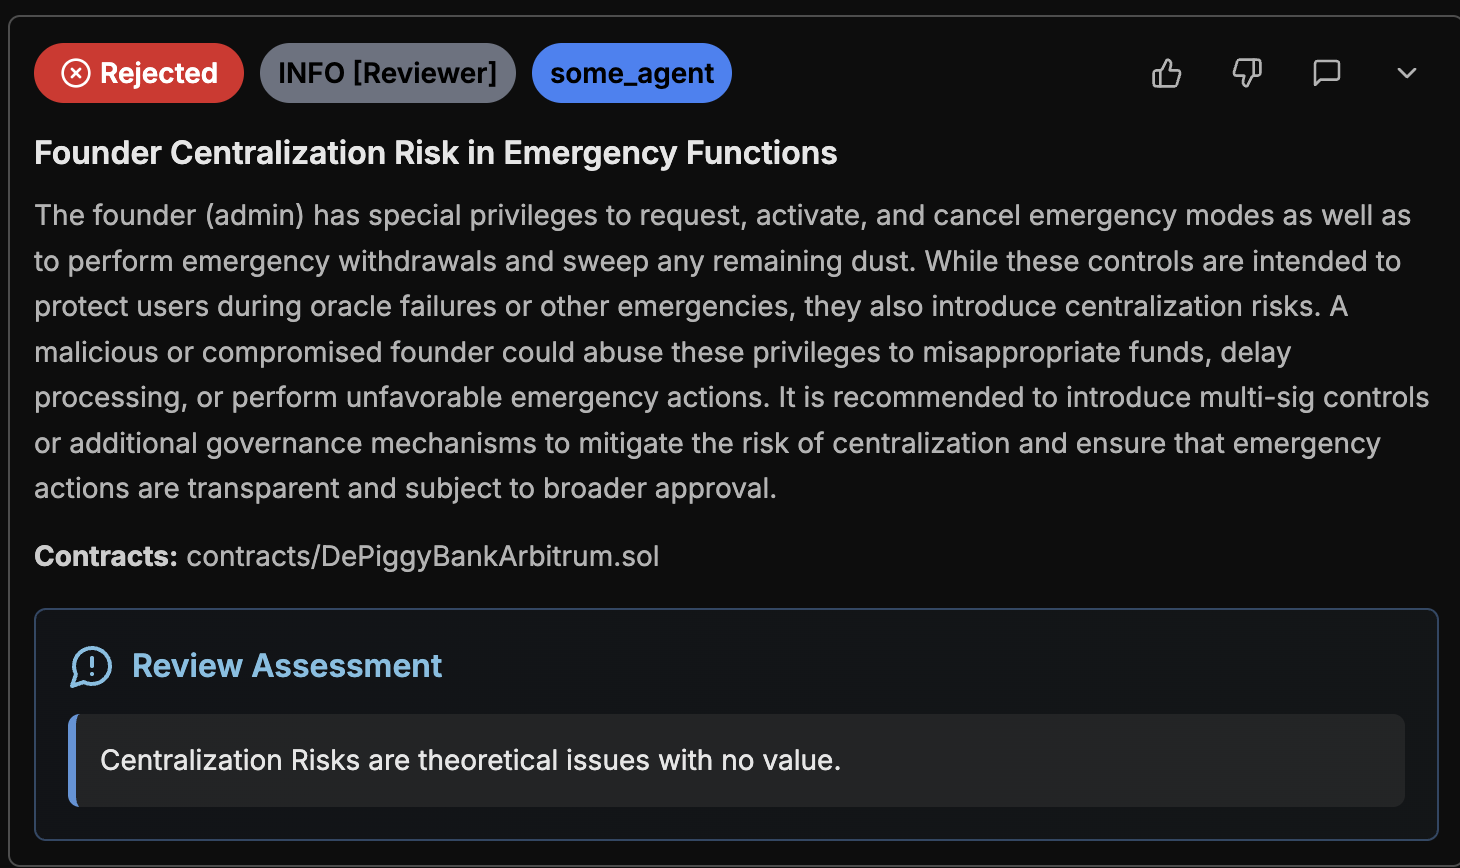Click the some_agent blue tag
The height and width of the screenshot is (868, 1460).
click(632, 73)
